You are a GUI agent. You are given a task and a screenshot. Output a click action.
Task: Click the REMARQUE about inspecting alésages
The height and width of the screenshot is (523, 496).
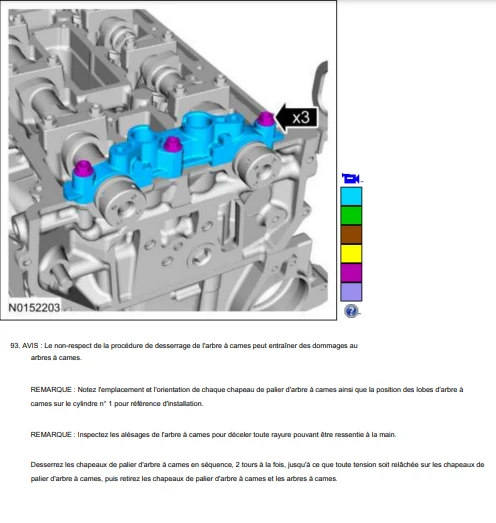(213, 435)
